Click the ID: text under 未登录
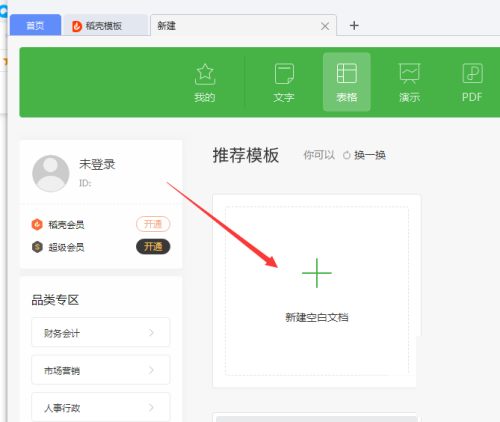The height and width of the screenshot is (422, 500). coord(85,183)
